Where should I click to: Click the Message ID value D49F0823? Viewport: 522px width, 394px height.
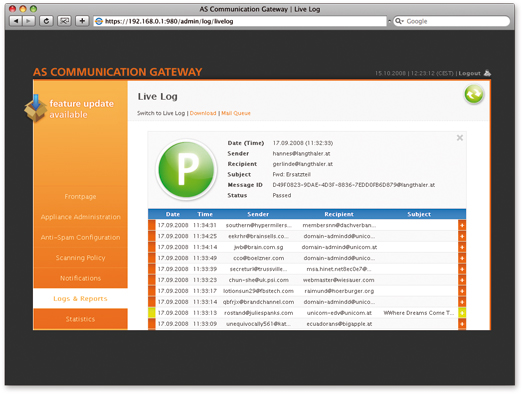[354, 185]
